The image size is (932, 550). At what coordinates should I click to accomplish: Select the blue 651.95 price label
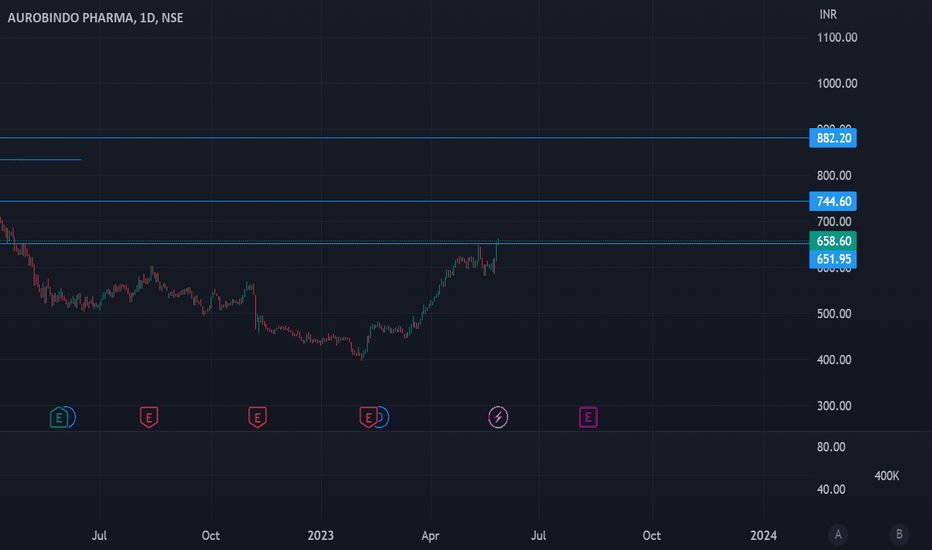833,259
